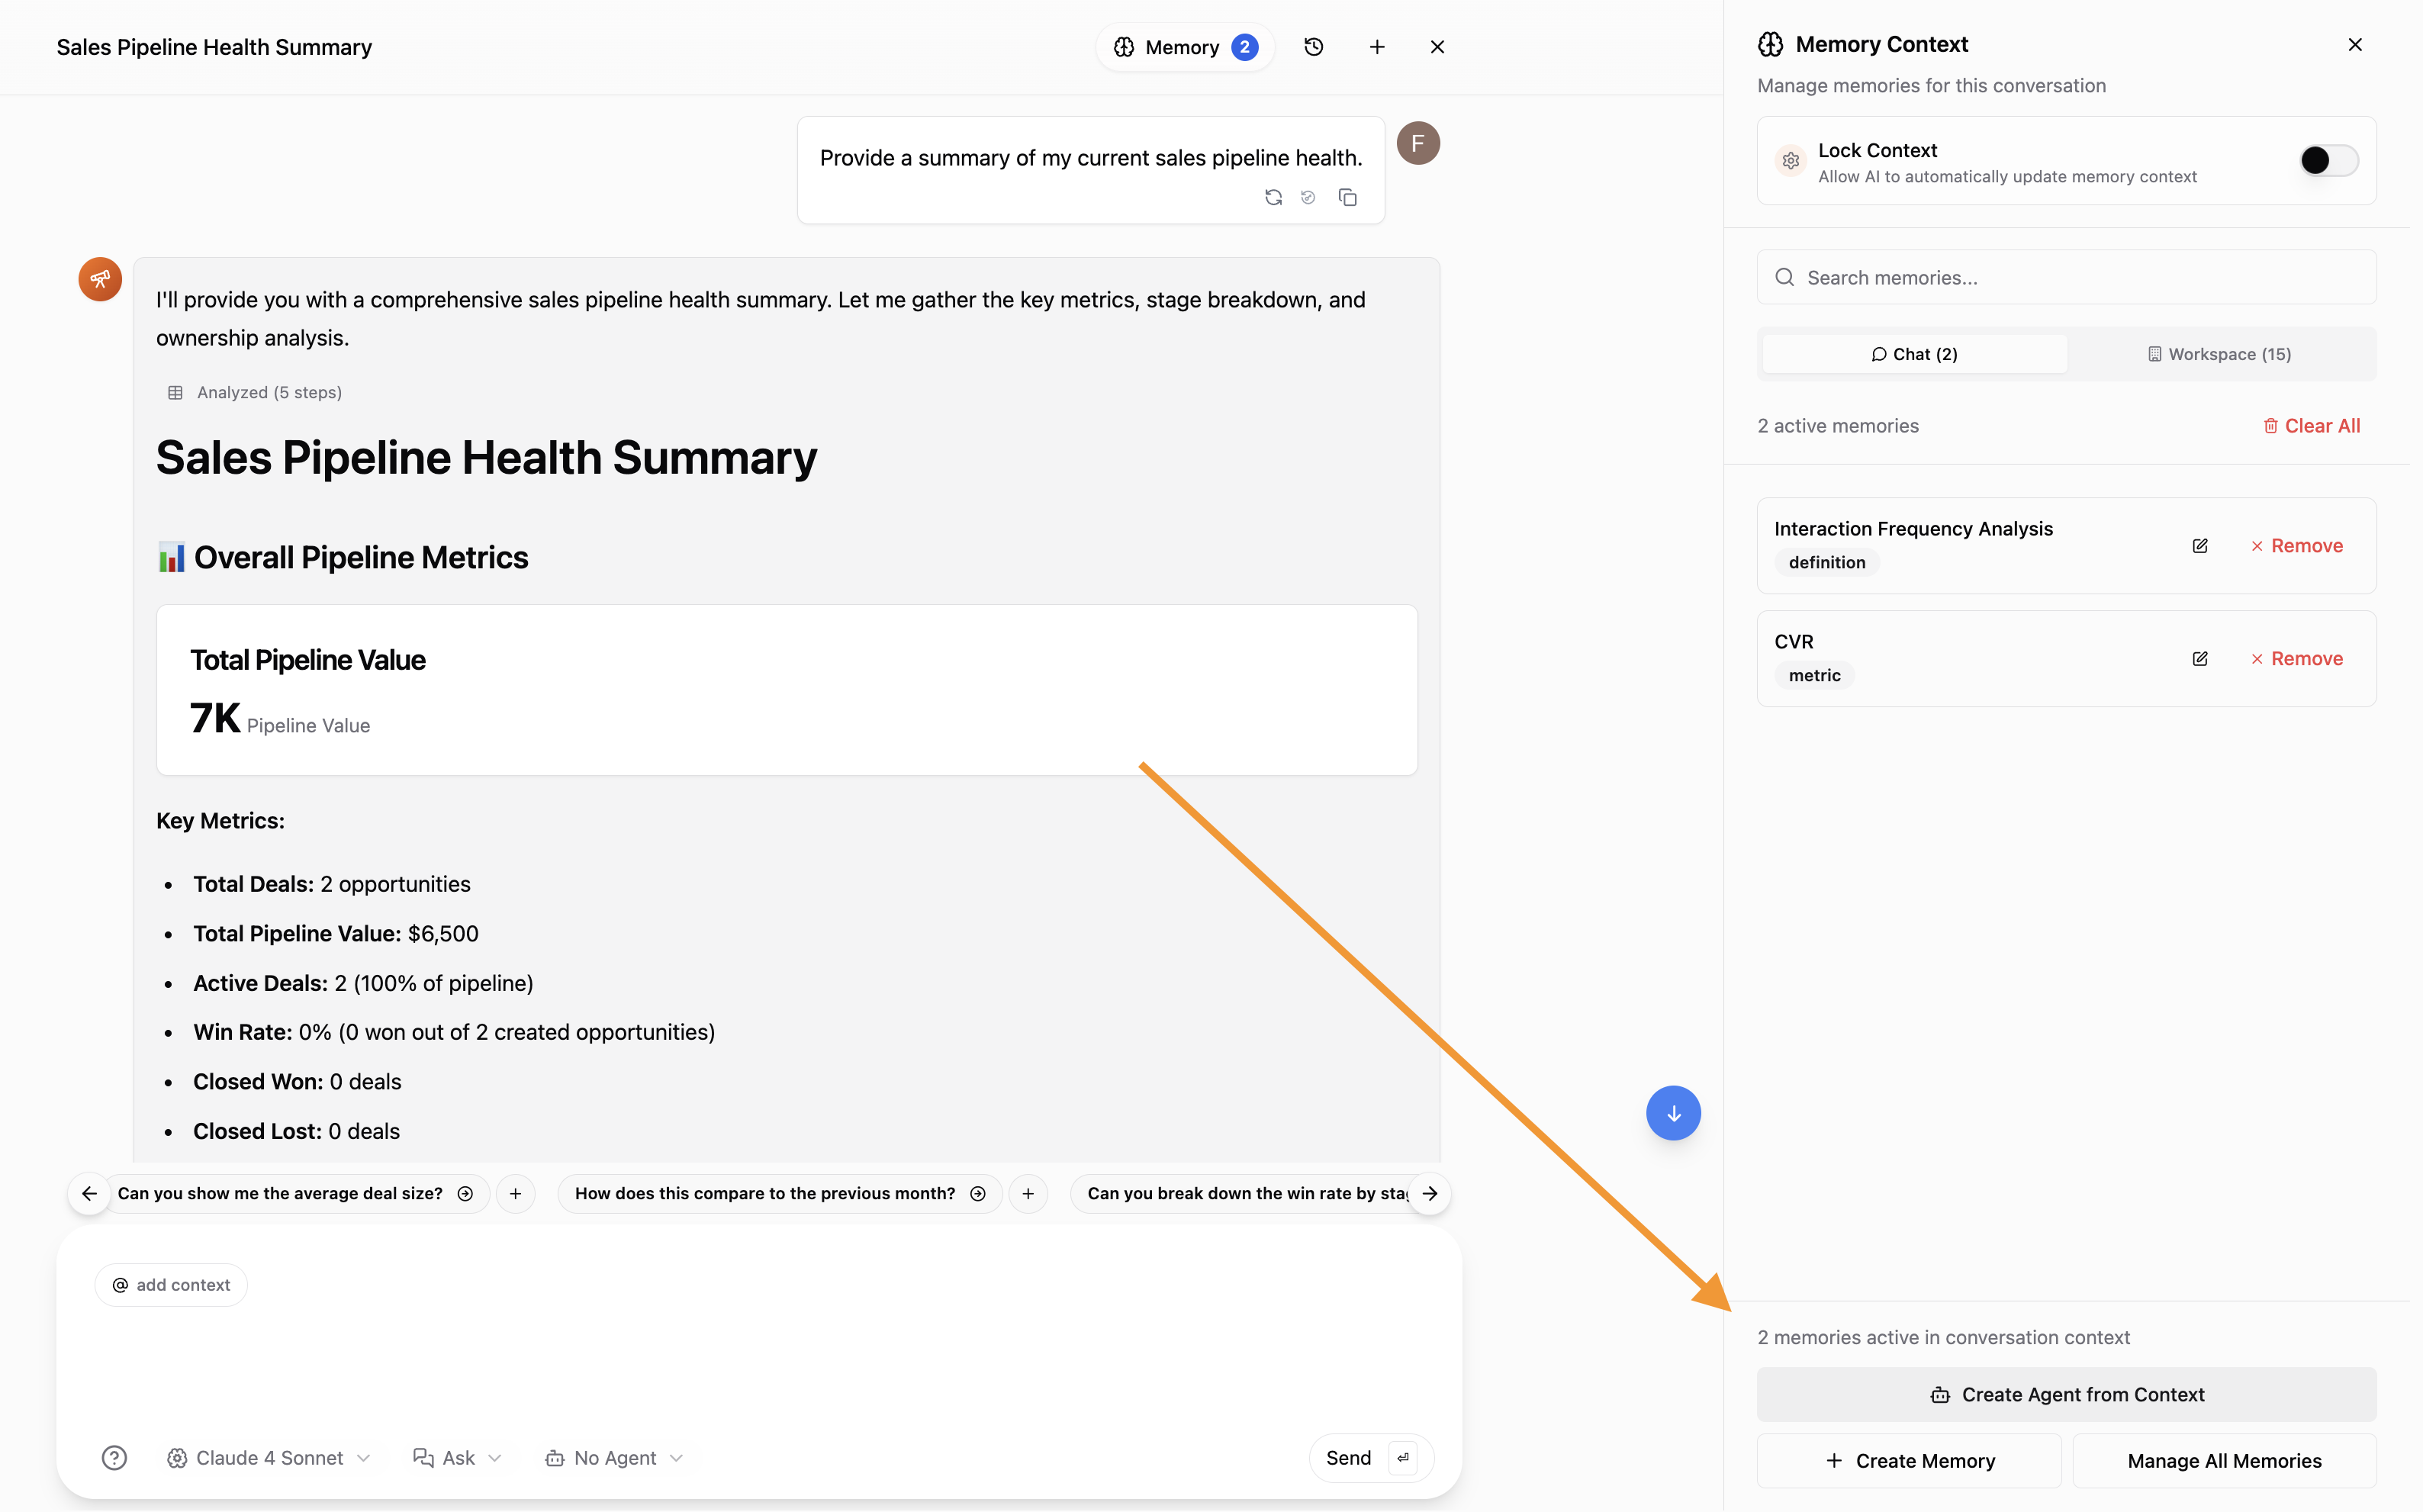
Task: Edit the Interaction Frequency Analysis memory
Action: point(2200,546)
